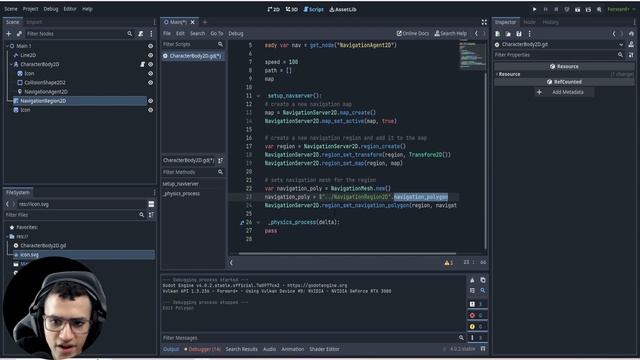Click the script minimap preview
Viewport: 640px width, 360px height.
coord(472,56)
